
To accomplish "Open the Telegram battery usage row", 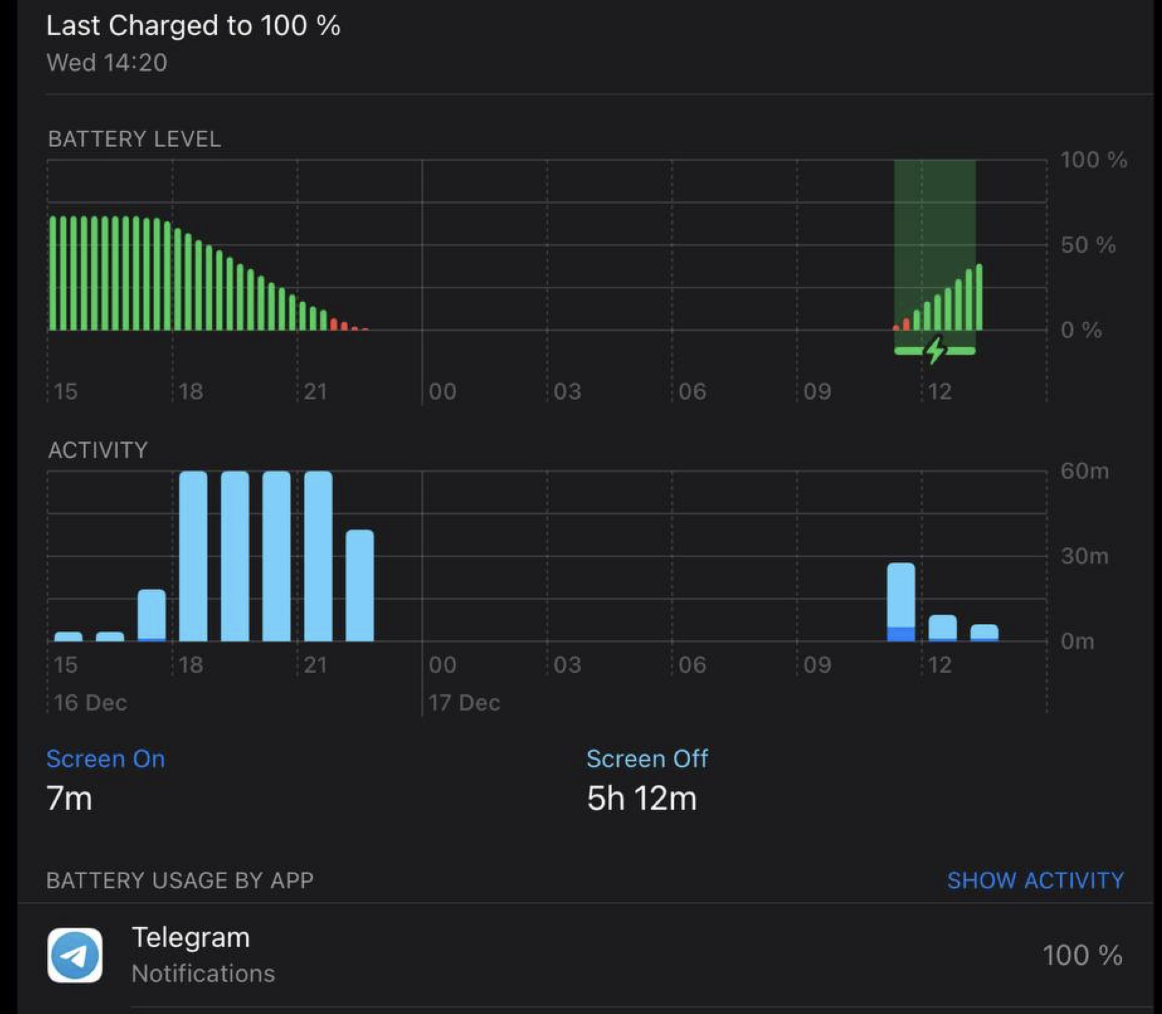I will [580, 955].
